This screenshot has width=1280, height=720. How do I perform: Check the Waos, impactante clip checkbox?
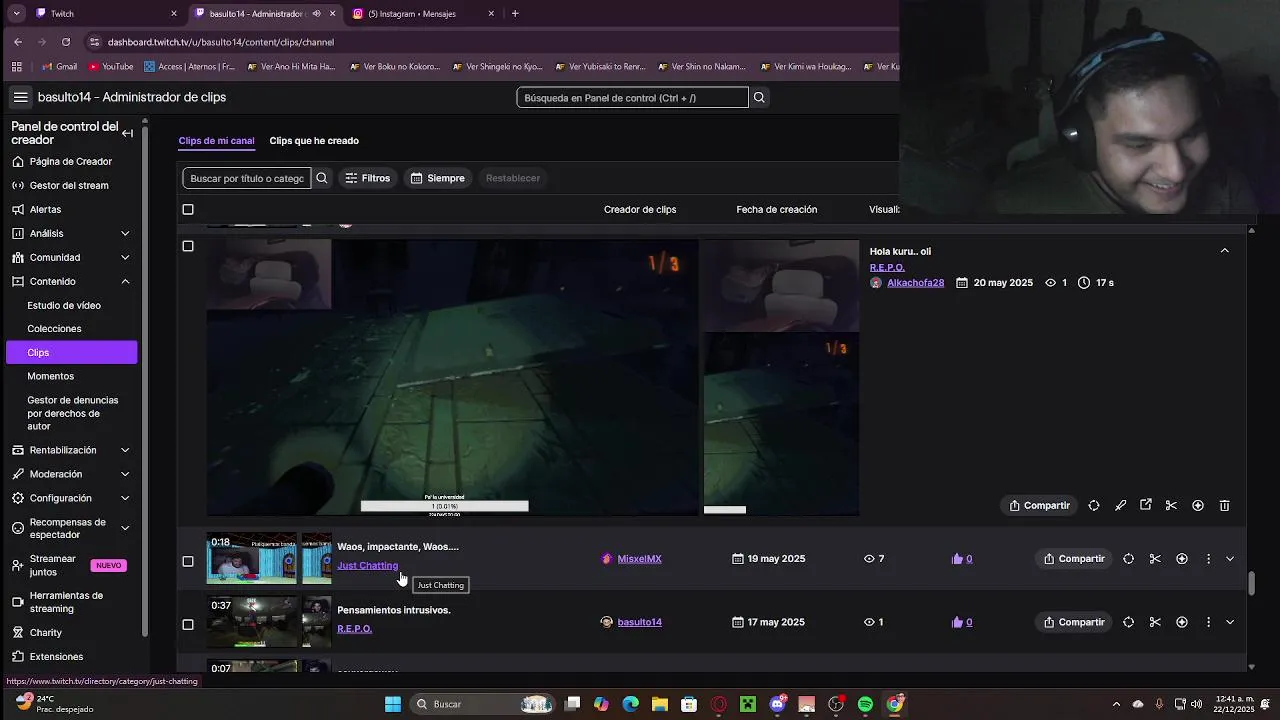pyautogui.click(x=188, y=561)
